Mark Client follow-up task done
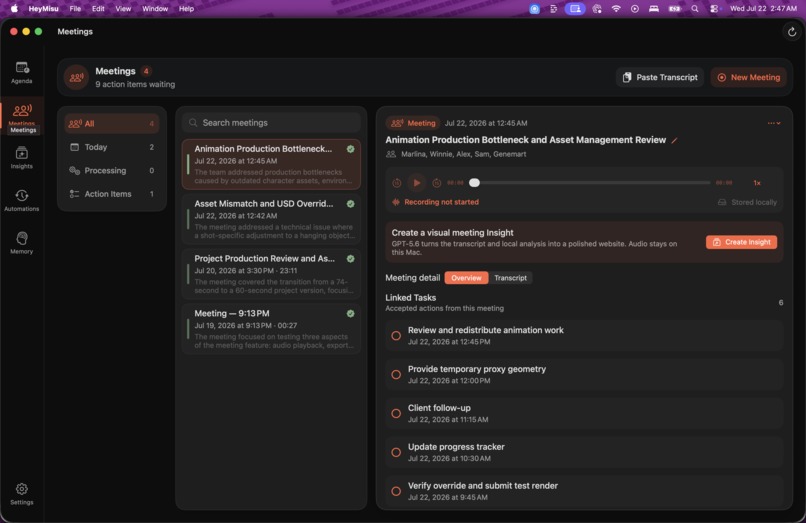This screenshot has height=523, width=806. point(396,413)
